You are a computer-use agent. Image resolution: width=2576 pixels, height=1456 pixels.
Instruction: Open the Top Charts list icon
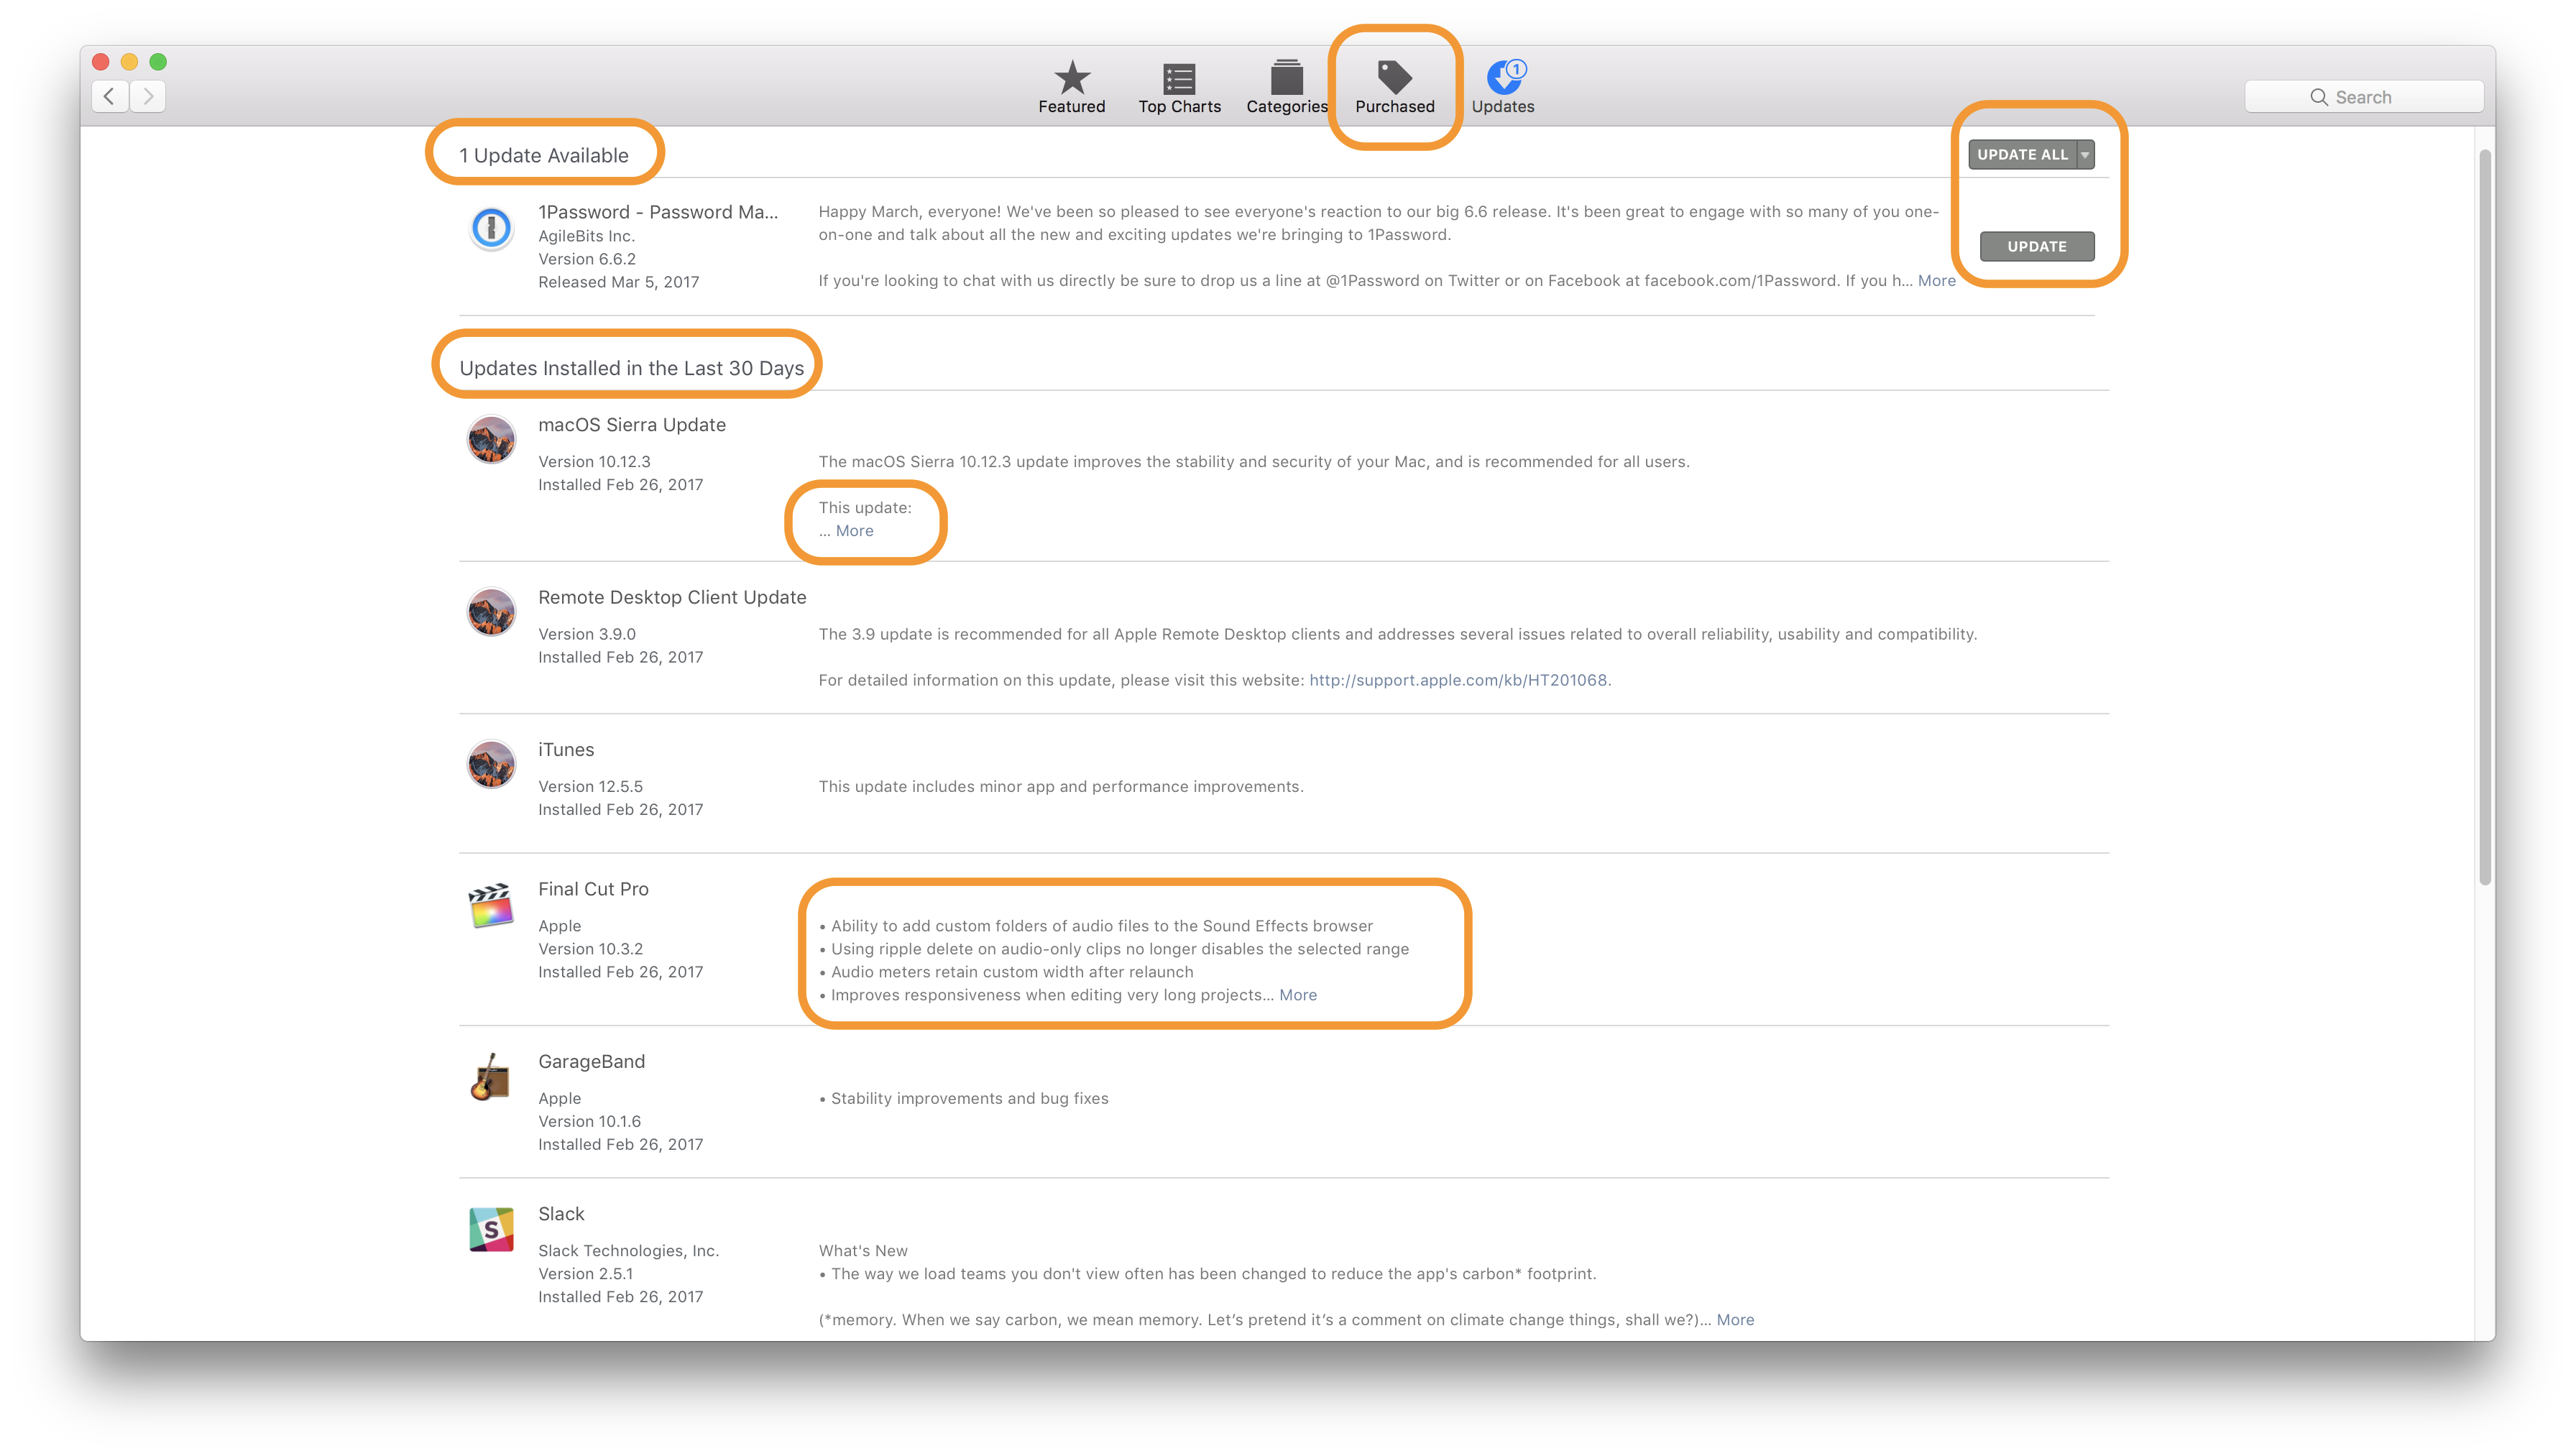click(x=1179, y=78)
